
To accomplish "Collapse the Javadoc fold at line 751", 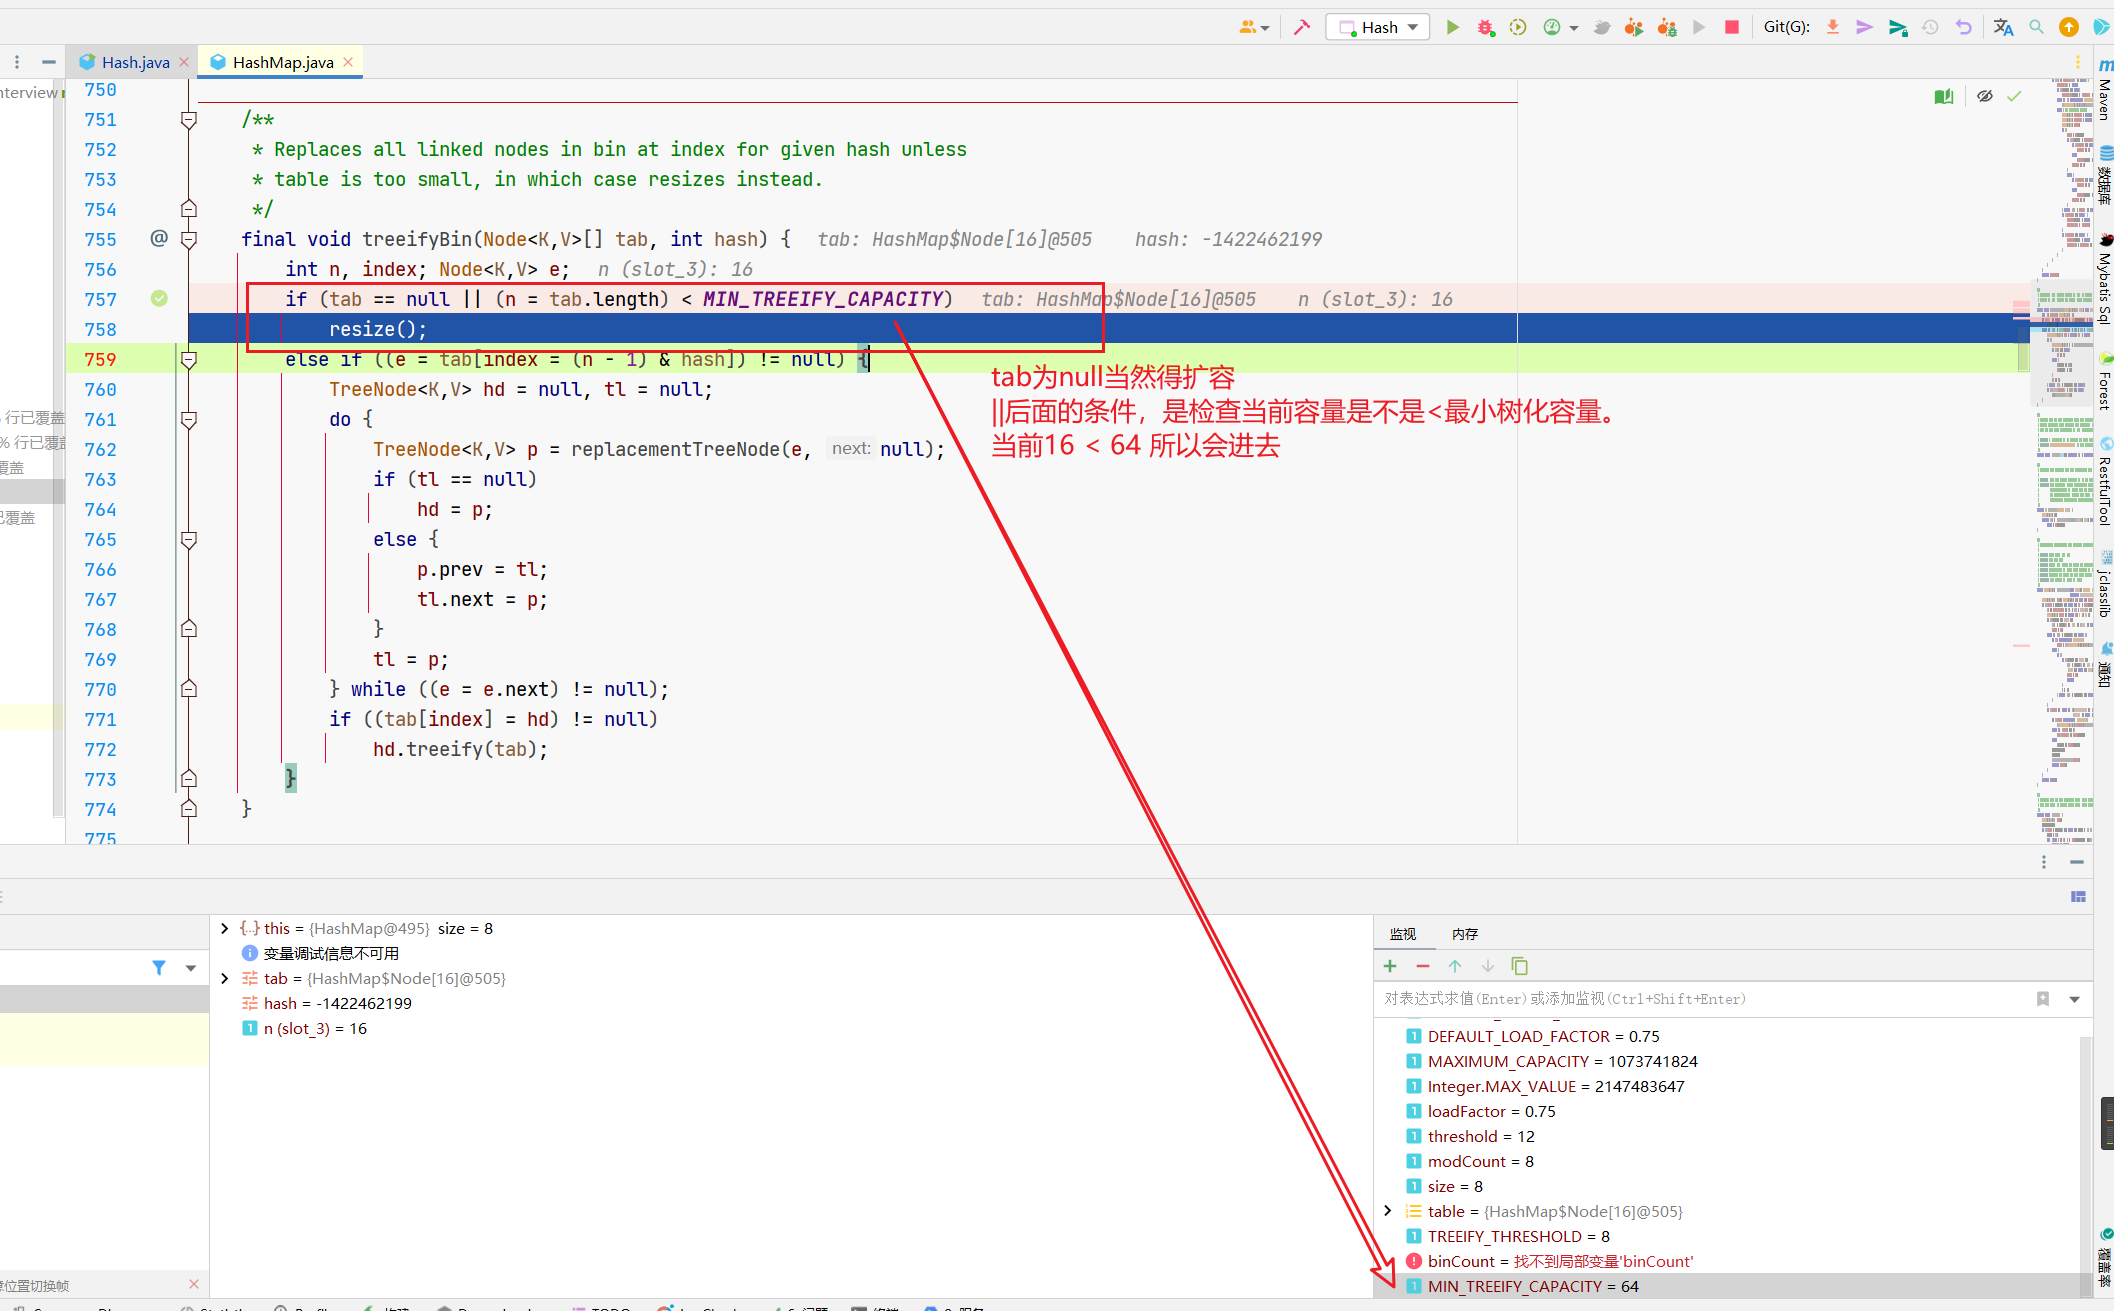I will tap(188, 120).
